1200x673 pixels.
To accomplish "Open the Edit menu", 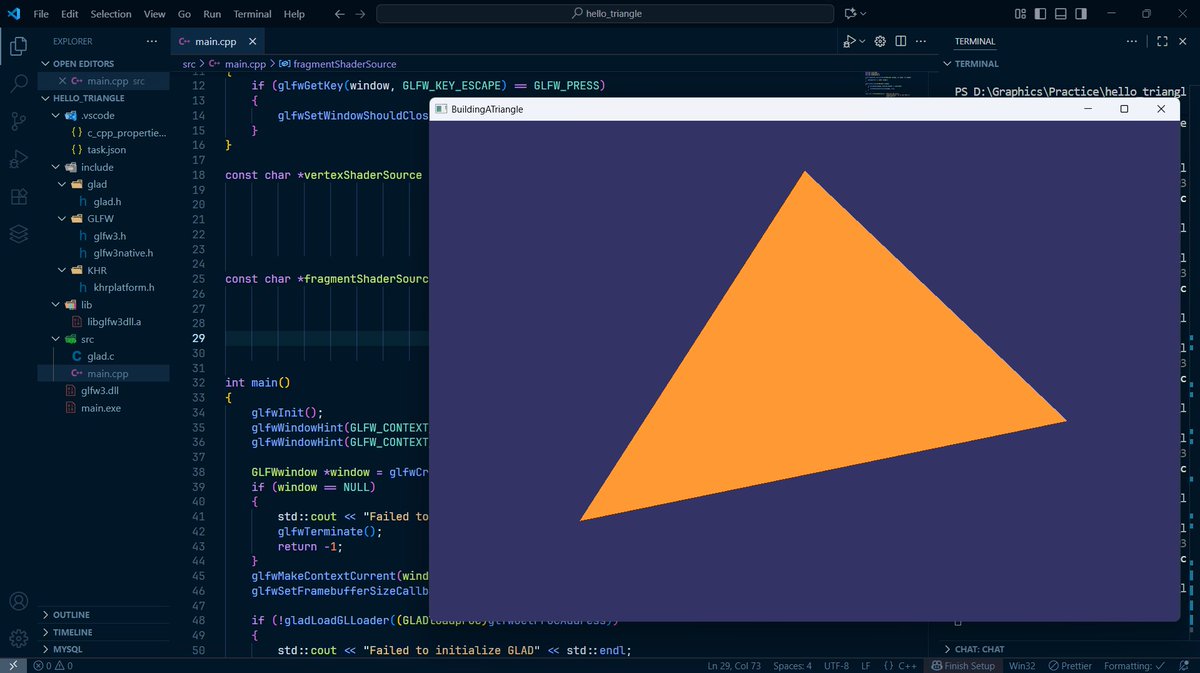I will click(70, 14).
